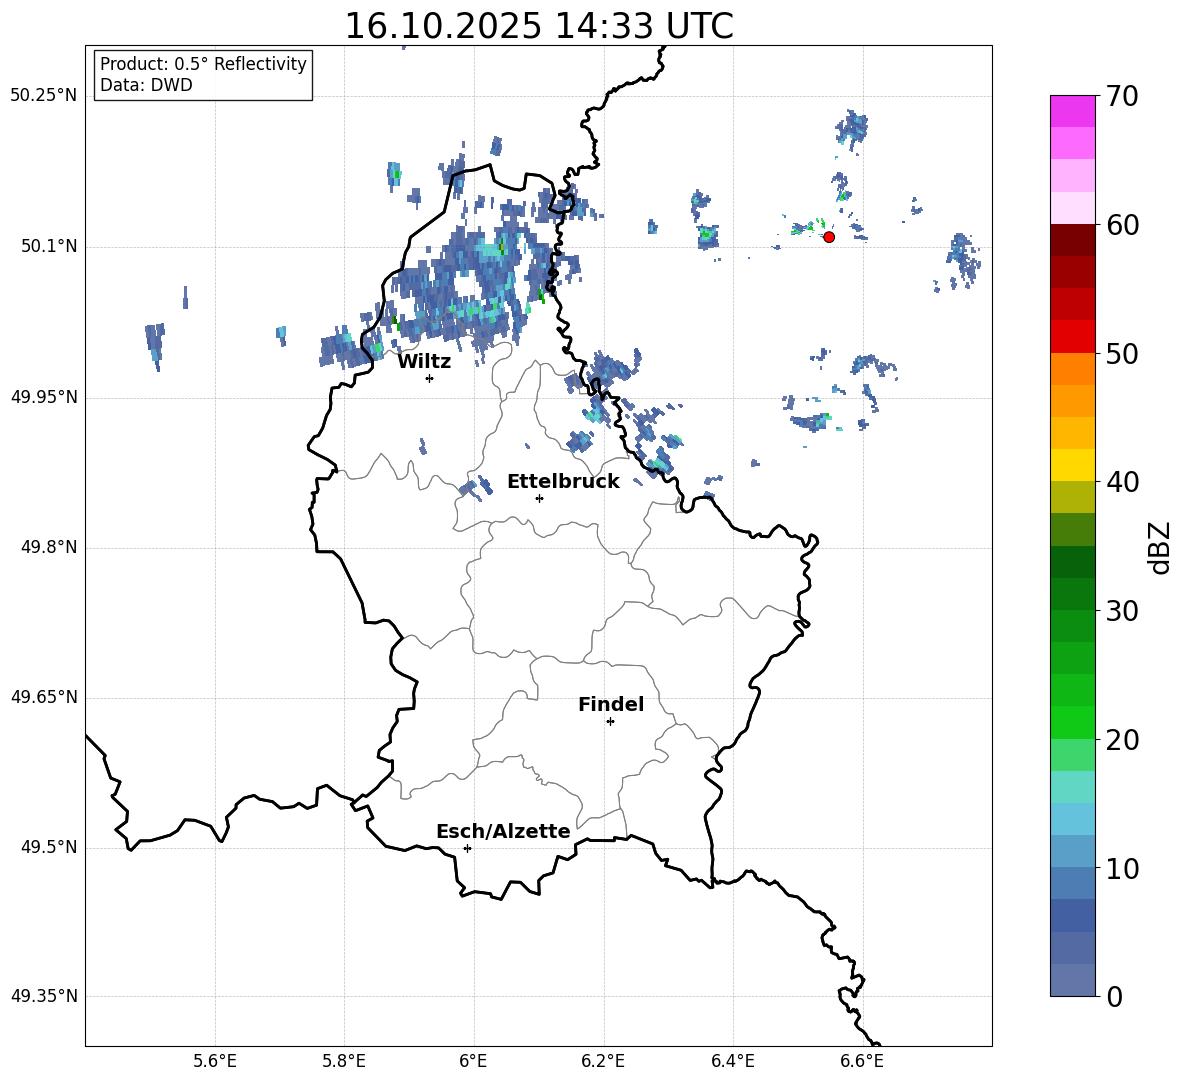This screenshot has height=1081, width=1184.
Task: Click the Ettelbruck cross marker
Action: click(x=539, y=498)
